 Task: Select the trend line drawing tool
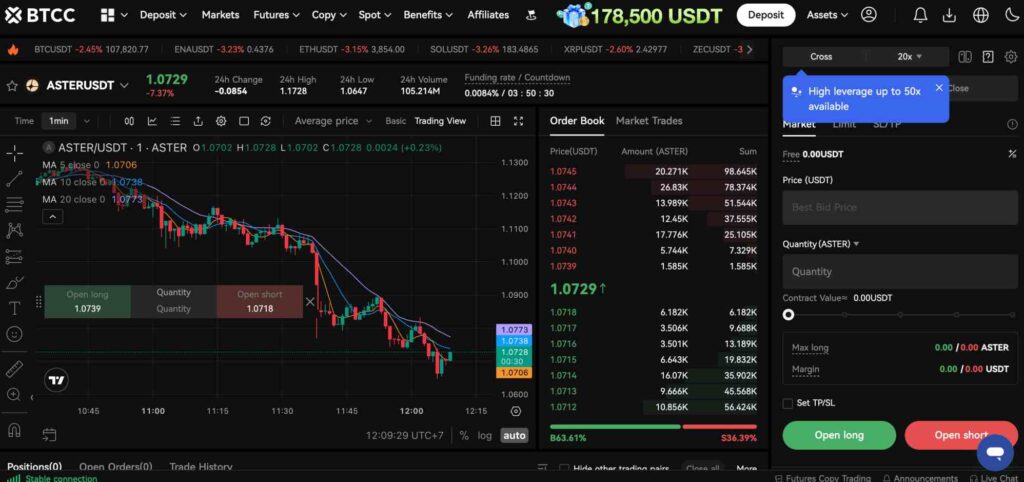pos(14,179)
